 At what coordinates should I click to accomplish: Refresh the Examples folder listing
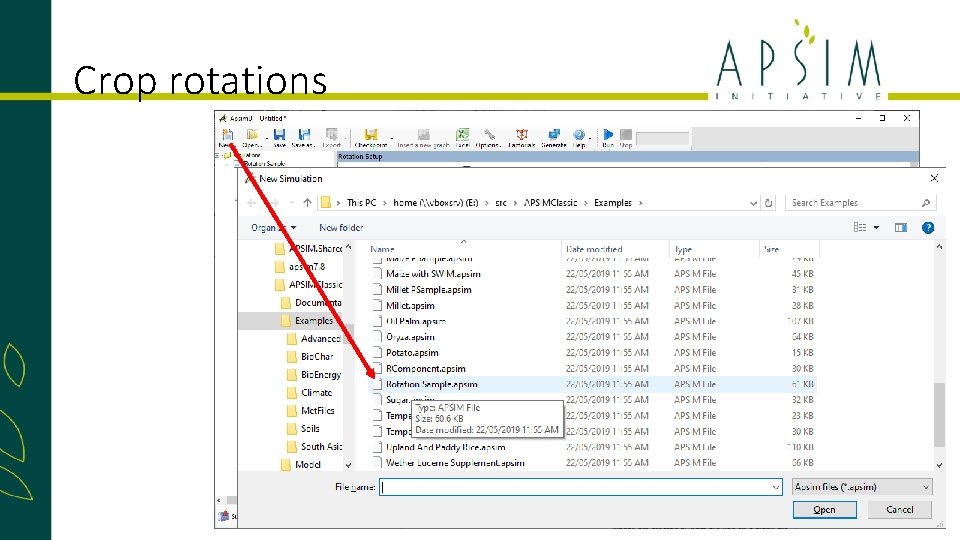[769, 203]
